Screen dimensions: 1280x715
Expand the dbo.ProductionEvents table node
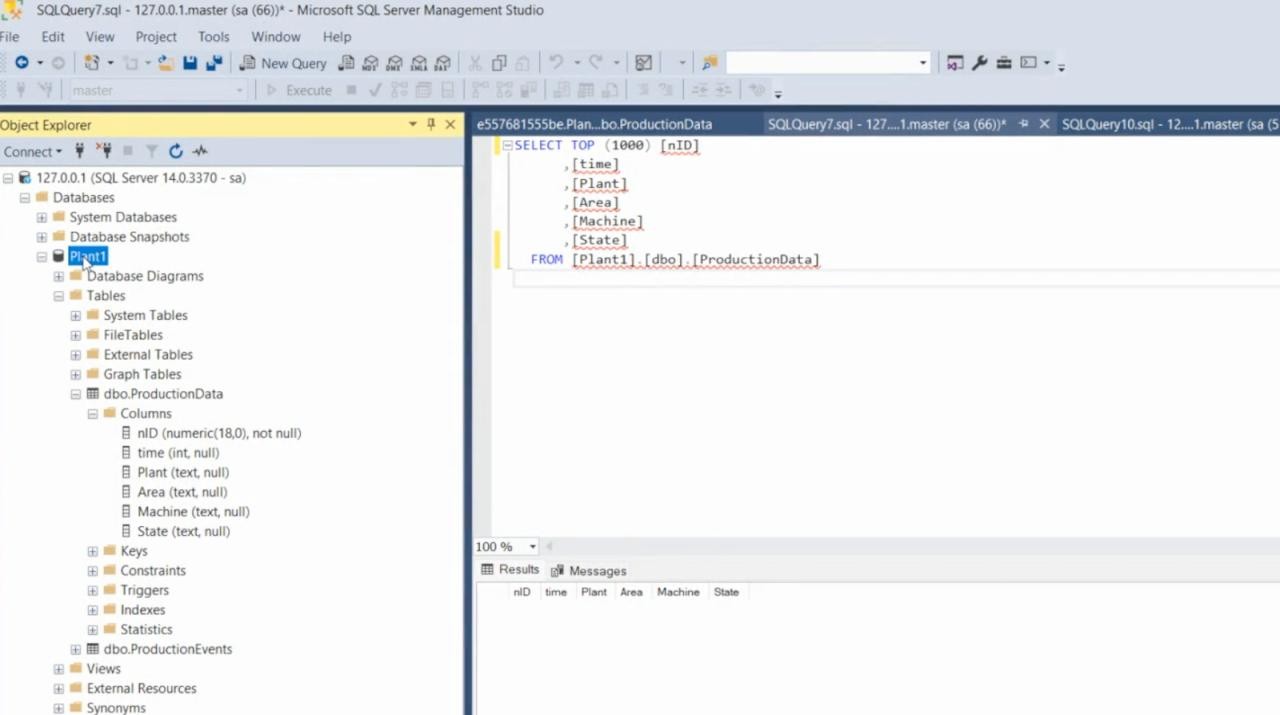click(76, 649)
